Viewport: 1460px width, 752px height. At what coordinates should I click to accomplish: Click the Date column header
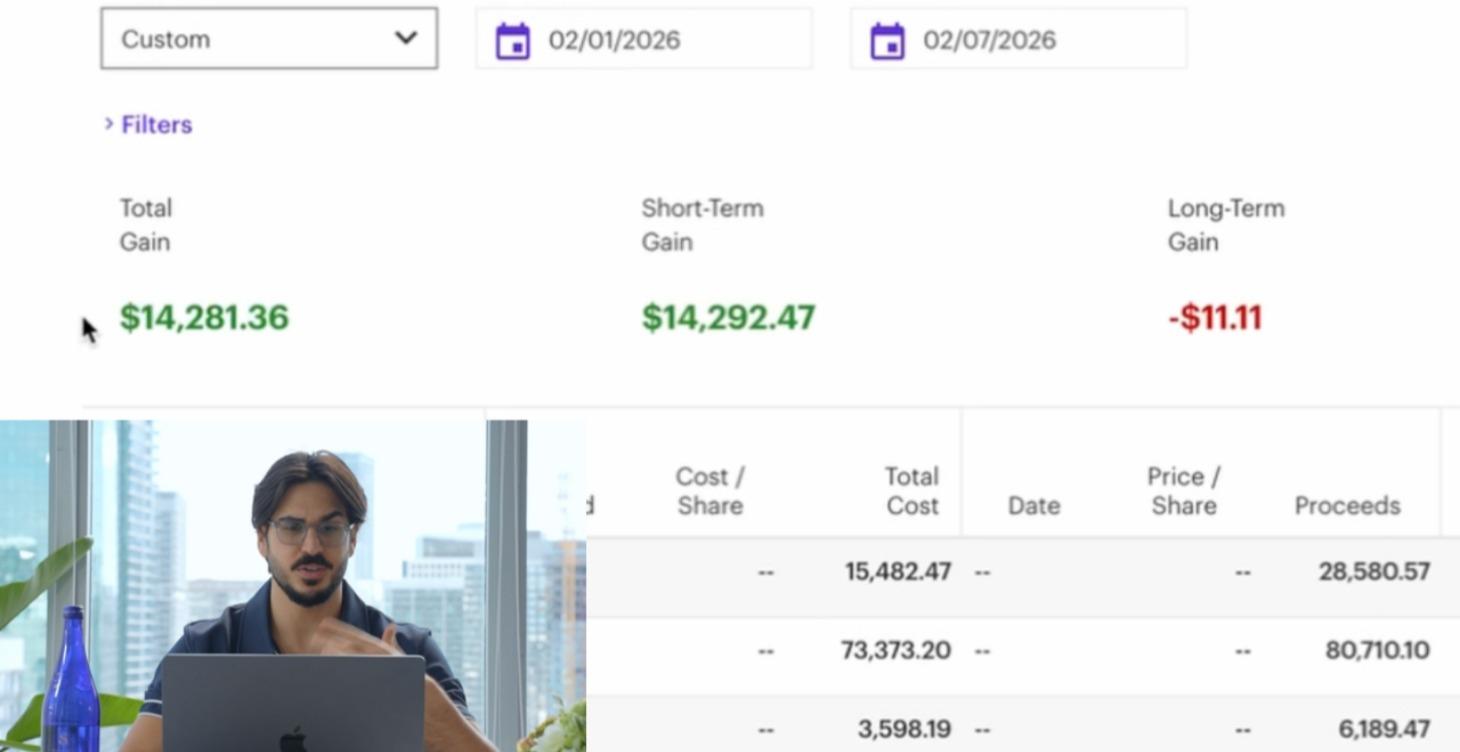point(1033,506)
